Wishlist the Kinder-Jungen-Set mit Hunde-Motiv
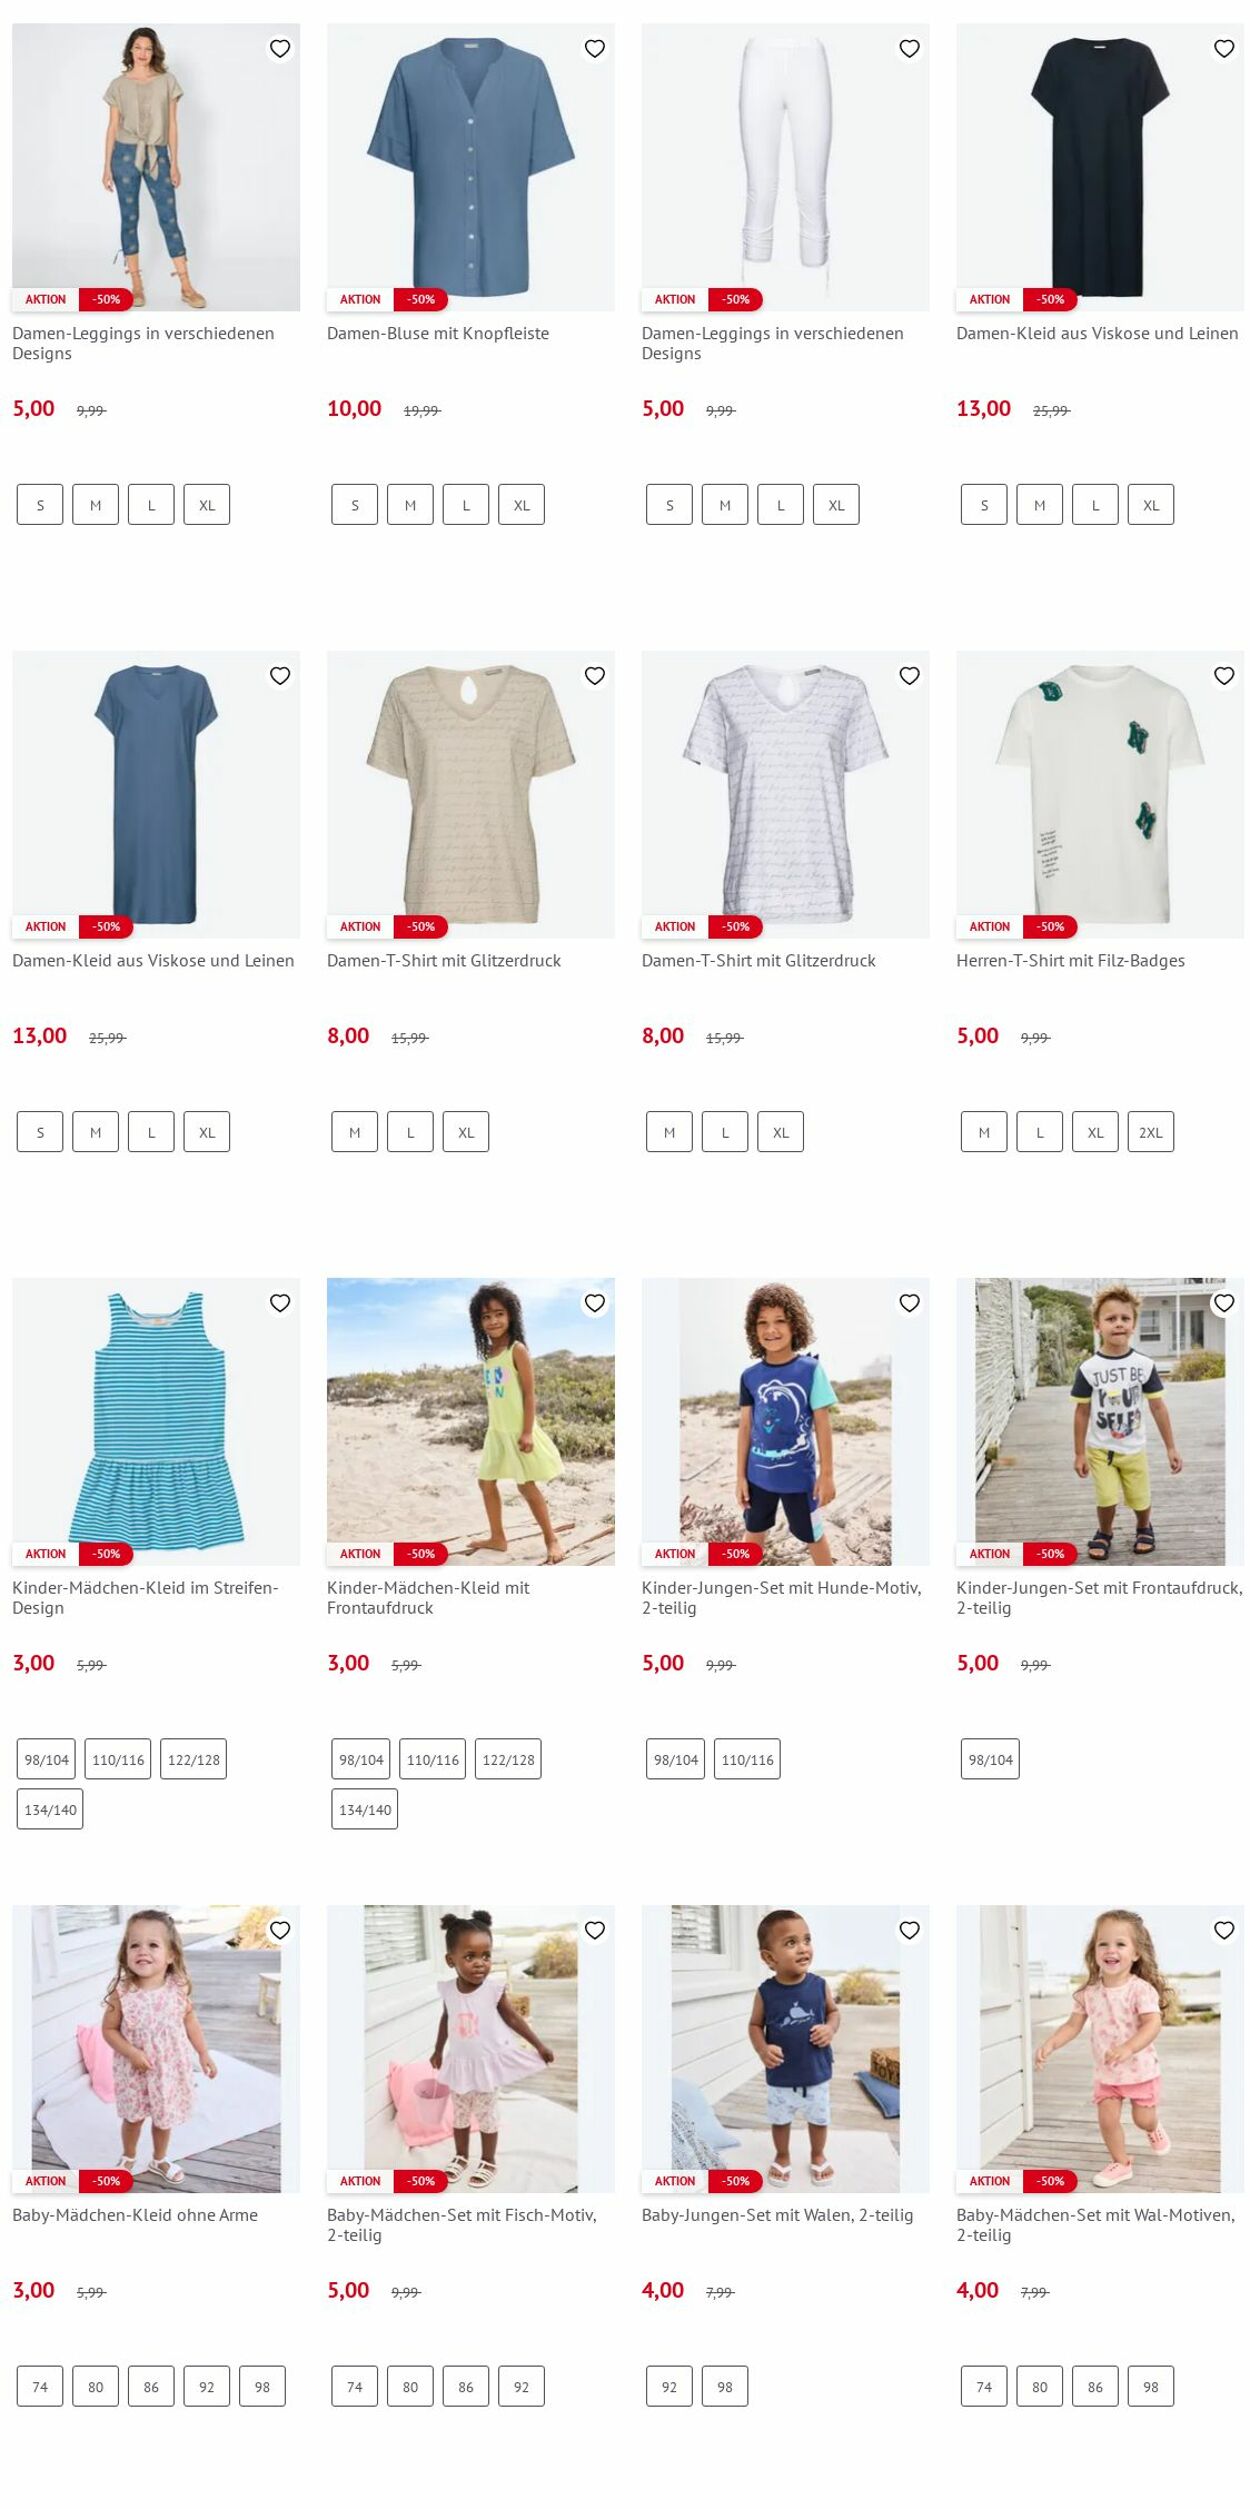 pyautogui.click(x=909, y=1303)
